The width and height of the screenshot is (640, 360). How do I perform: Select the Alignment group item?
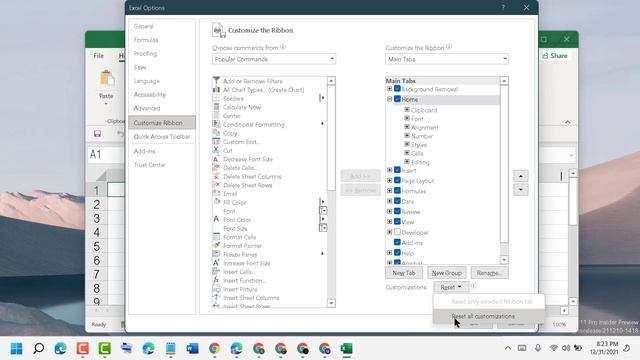pos(424,127)
